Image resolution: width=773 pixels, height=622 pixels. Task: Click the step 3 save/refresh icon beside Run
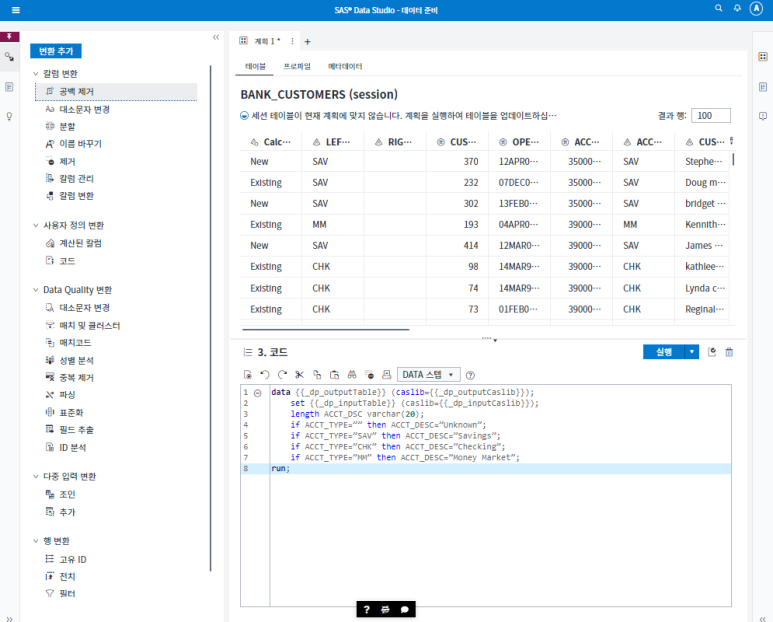pyautogui.click(x=712, y=352)
